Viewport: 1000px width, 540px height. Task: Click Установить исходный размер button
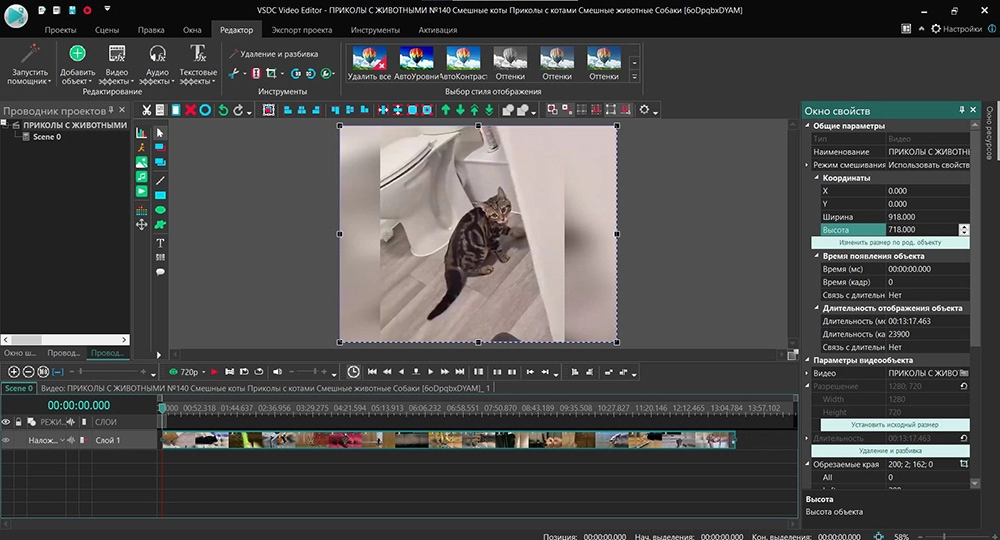[x=895, y=425]
